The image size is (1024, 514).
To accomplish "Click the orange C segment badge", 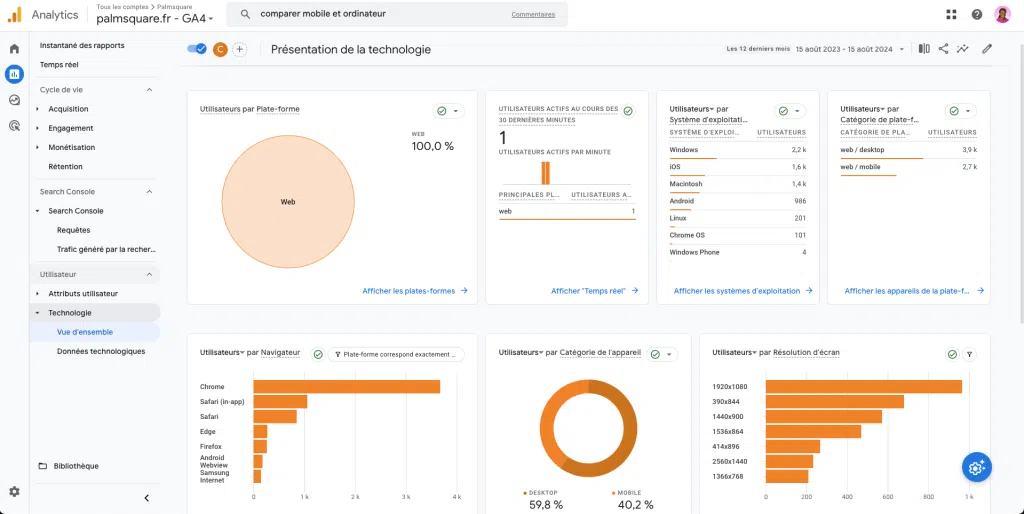I will click(220, 49).
